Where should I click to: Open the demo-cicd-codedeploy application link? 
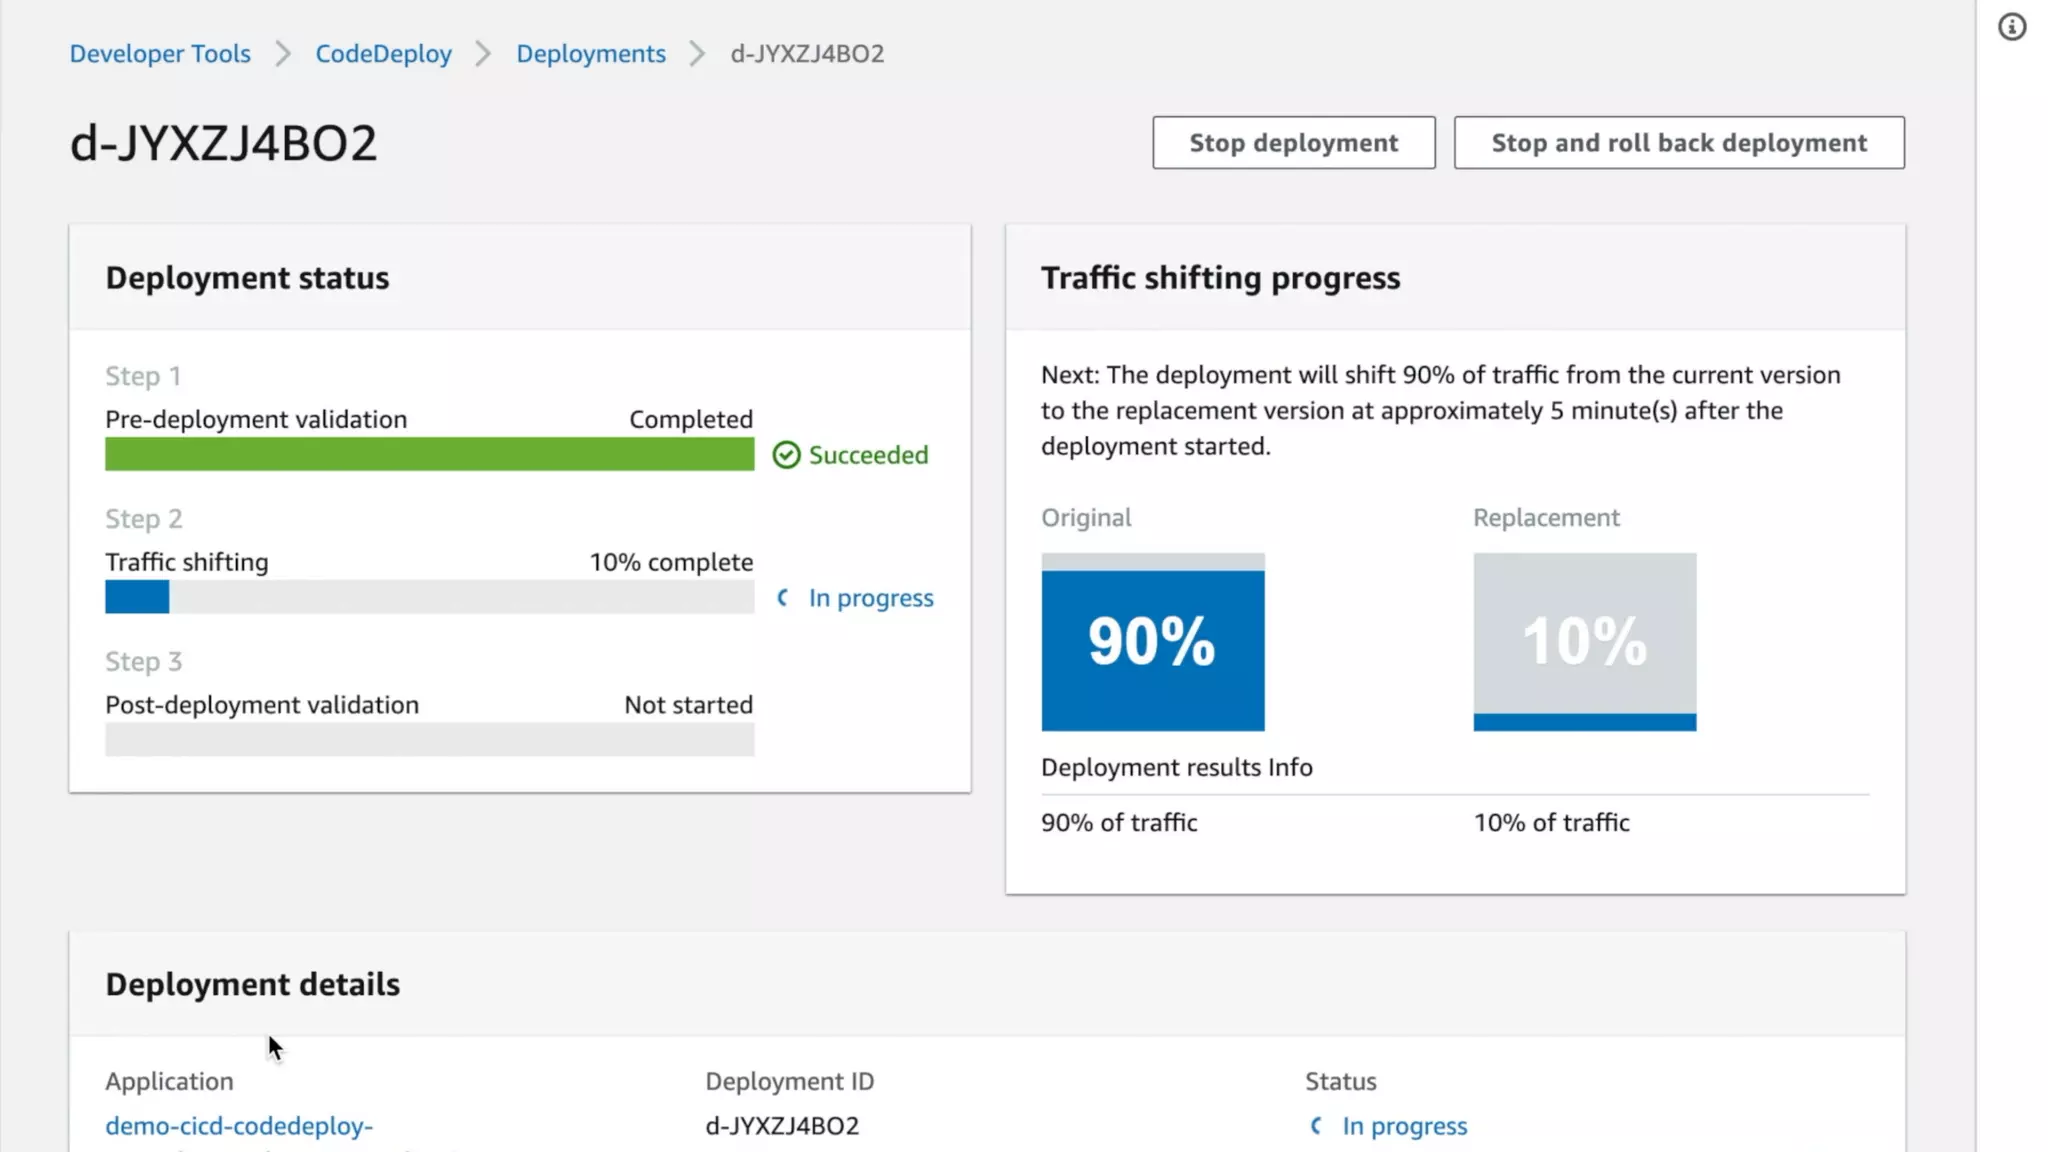(239, 1126)
